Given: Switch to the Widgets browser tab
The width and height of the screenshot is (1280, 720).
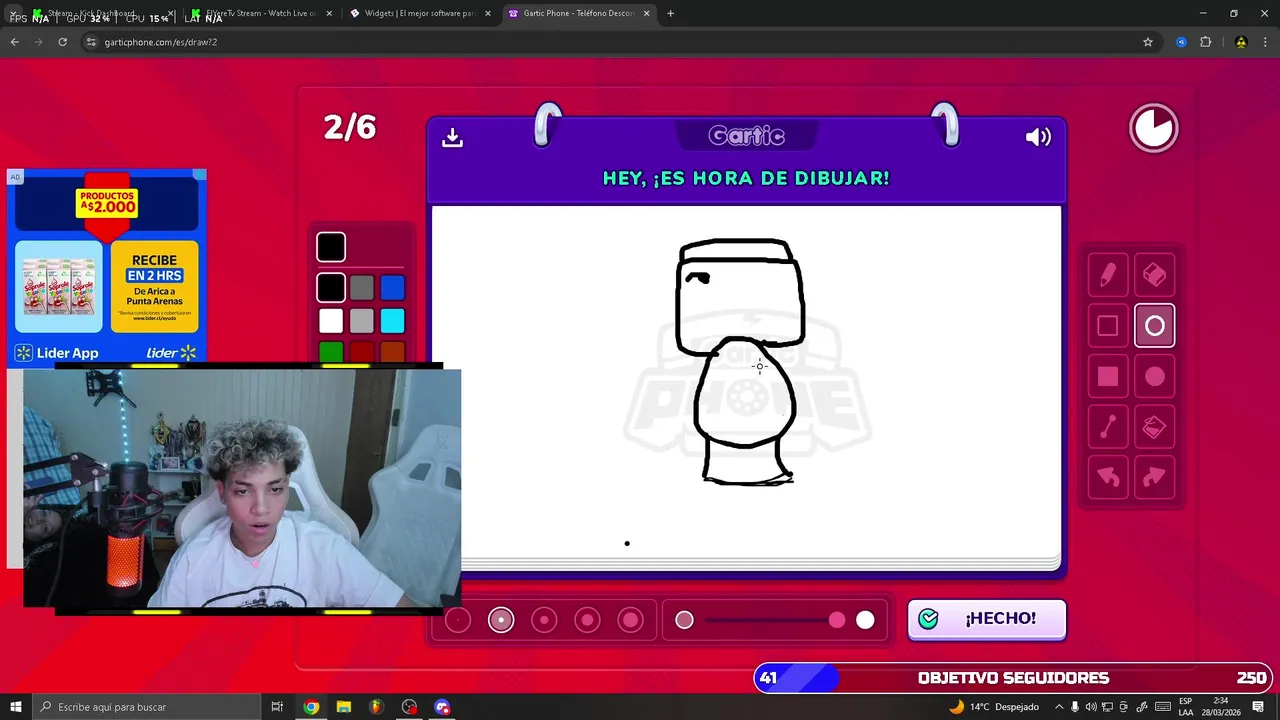Looking at the screenshot, I should coord(418,13).
